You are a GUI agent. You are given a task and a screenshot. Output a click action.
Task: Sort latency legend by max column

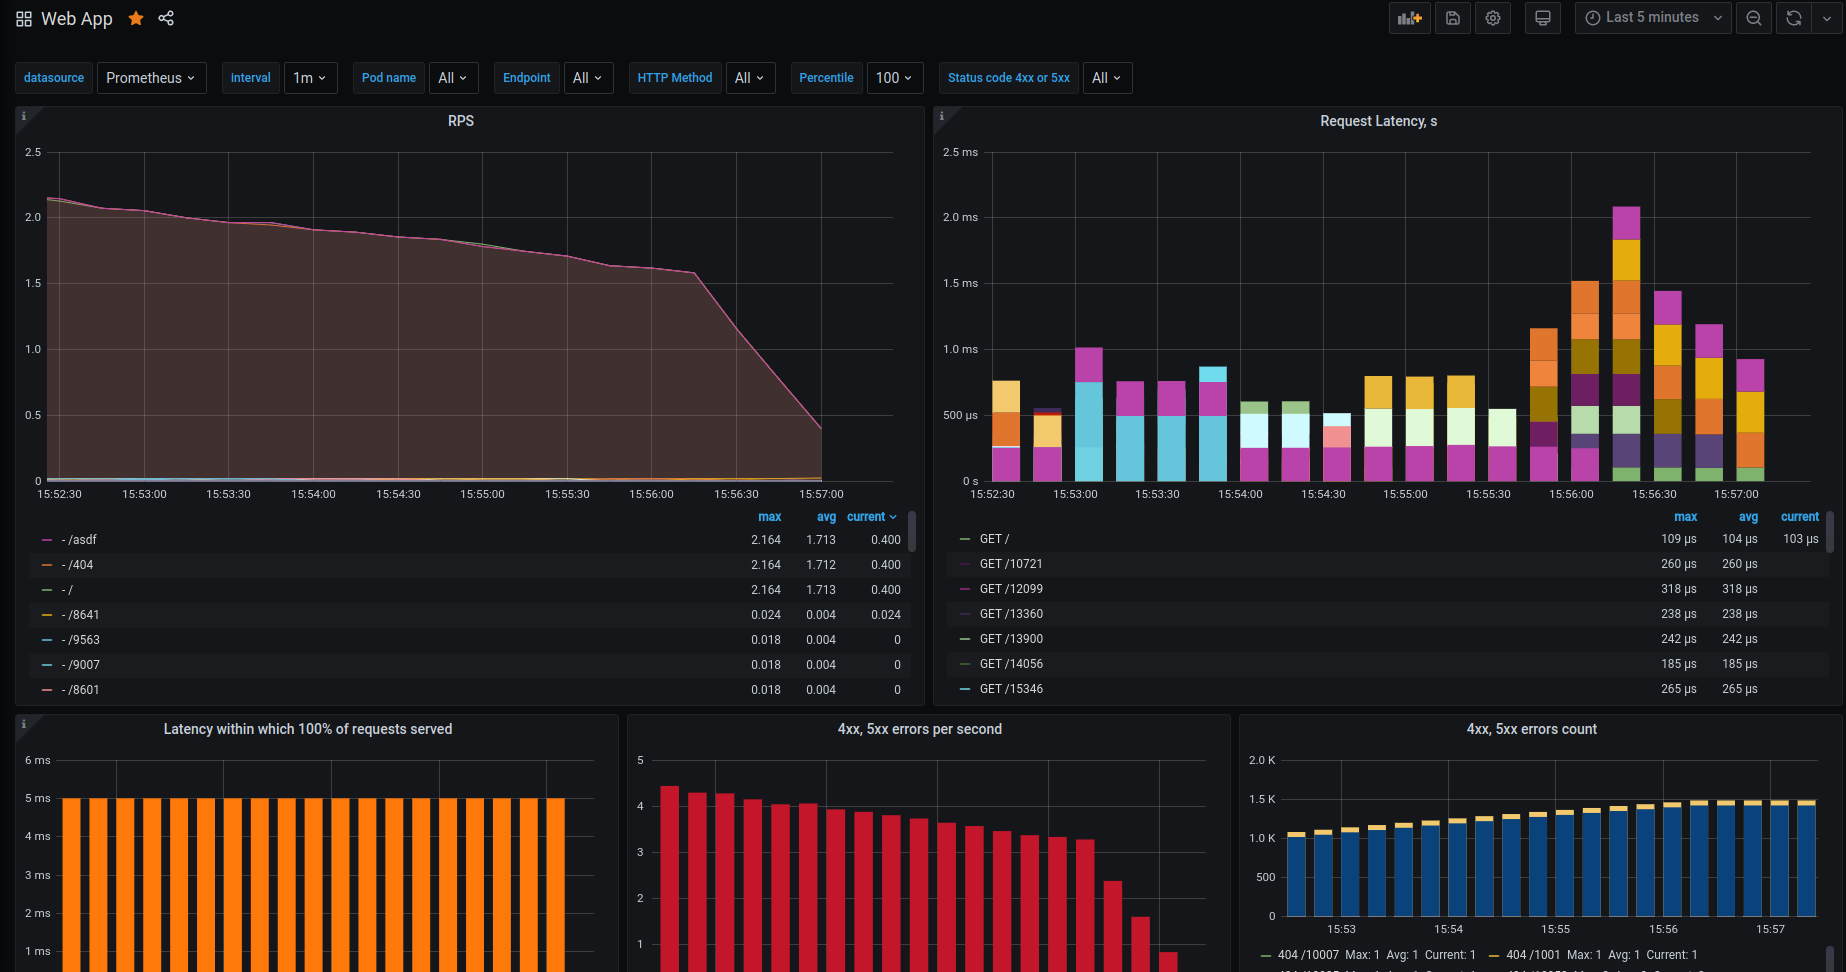pyautogui.click(x=1686, y=517)
